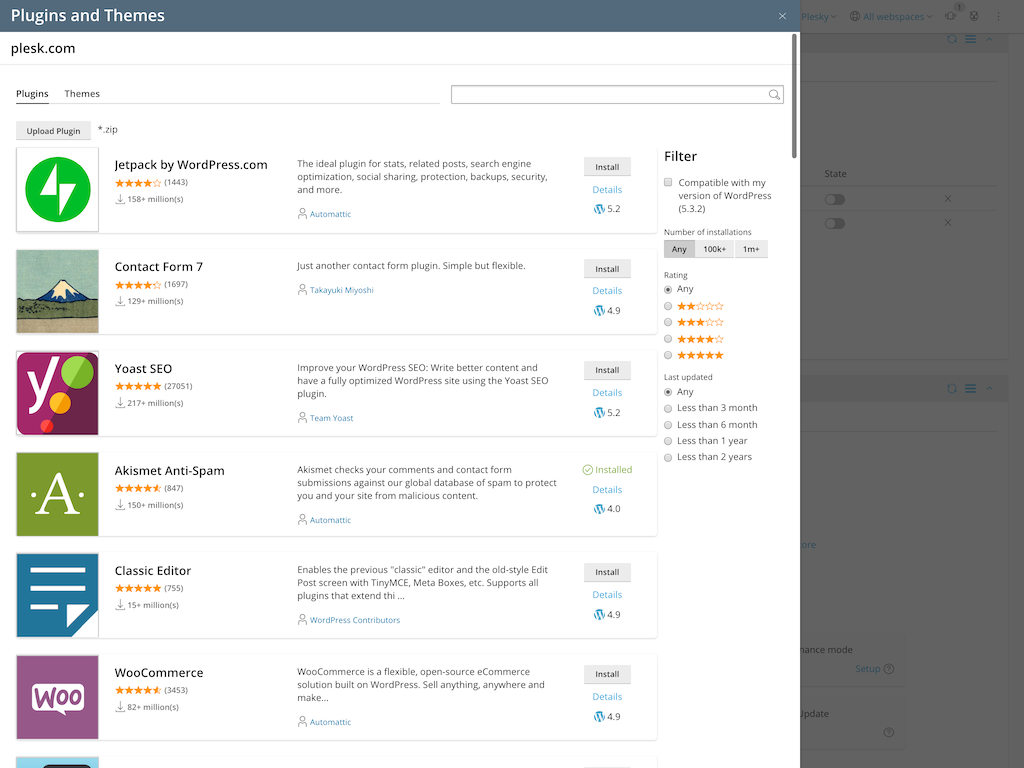Viewport: 1024px width, 768px height.
Task: Install the Classic Editor plugin
Action: point(607,571)
